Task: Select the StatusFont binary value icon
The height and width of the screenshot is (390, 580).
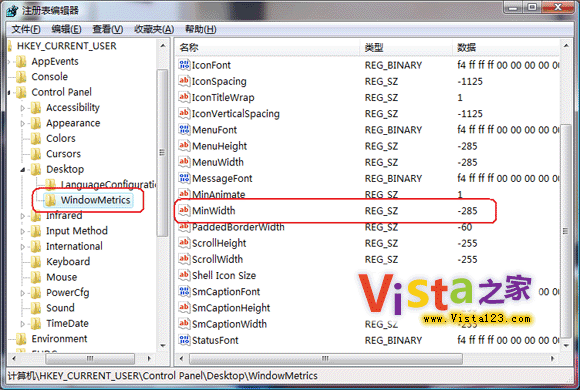Action: [184, 340]
